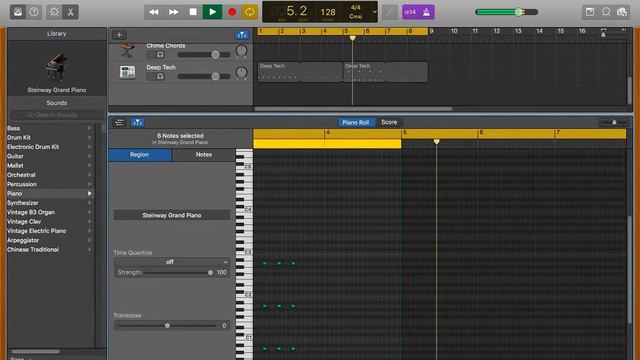Toggle headphones solo on Chime Chords track

click(160, 55)
